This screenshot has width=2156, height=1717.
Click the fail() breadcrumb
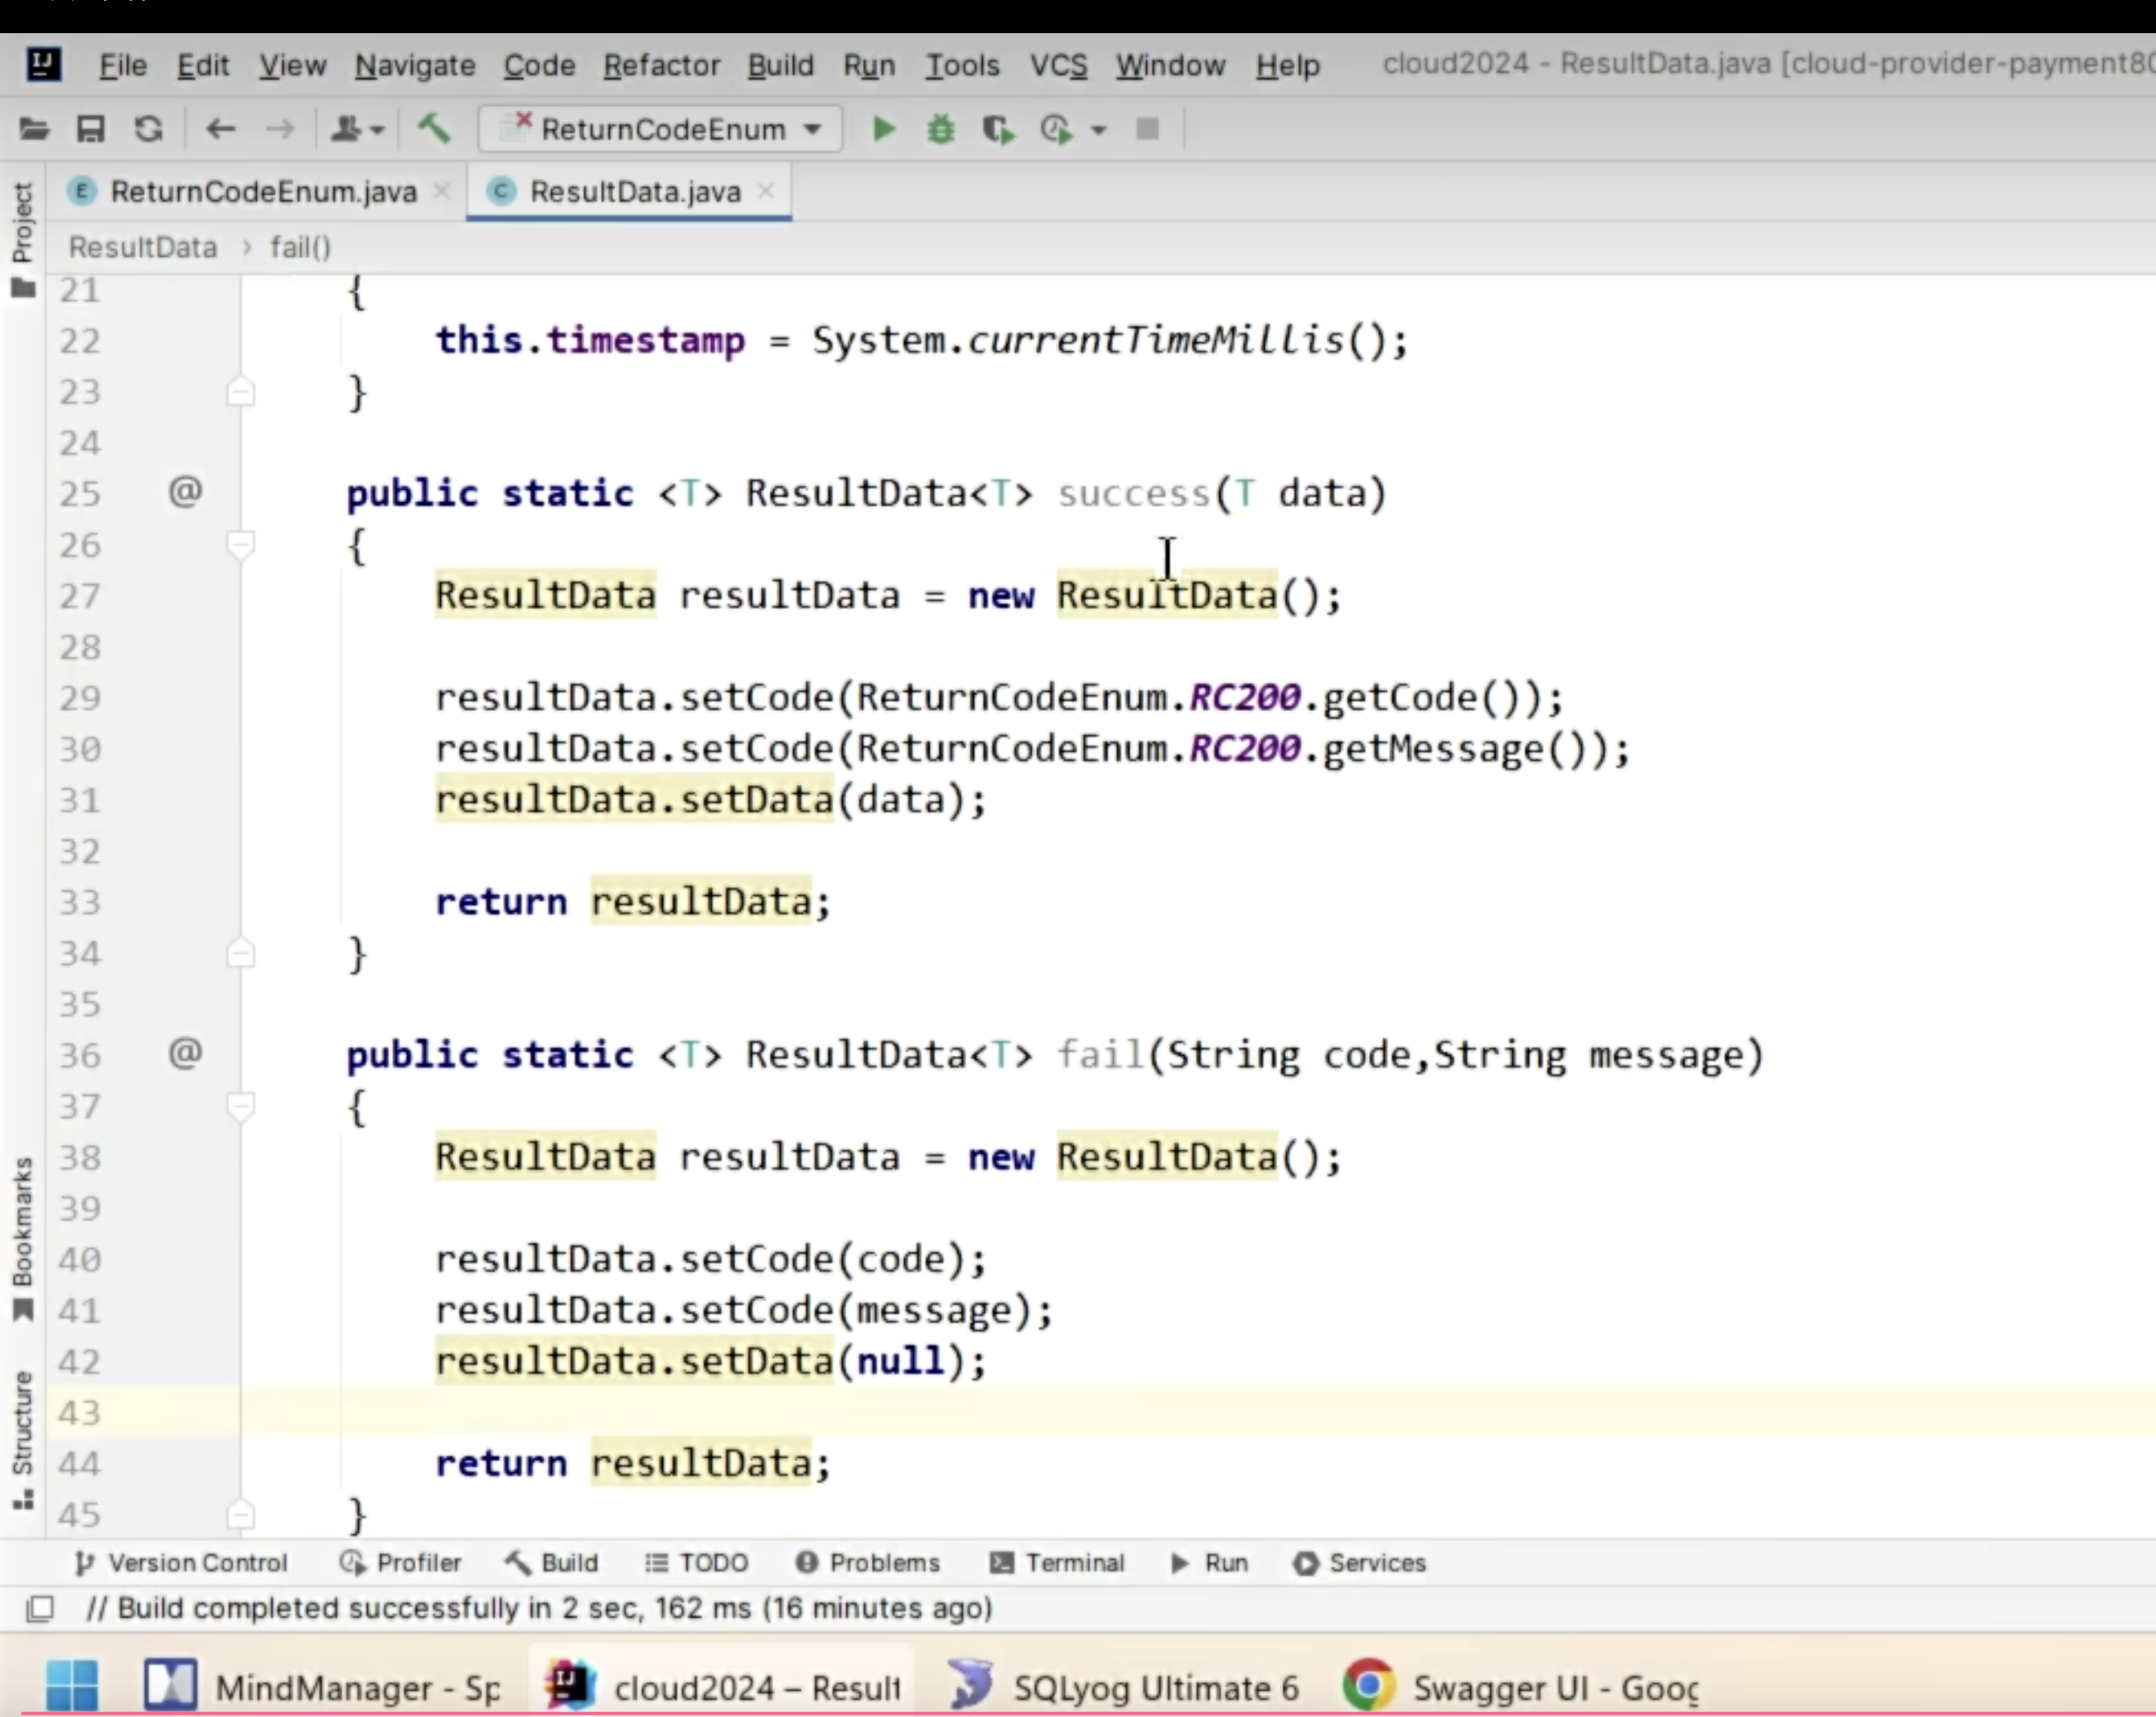pyautogui.click(x=300, y=247)
